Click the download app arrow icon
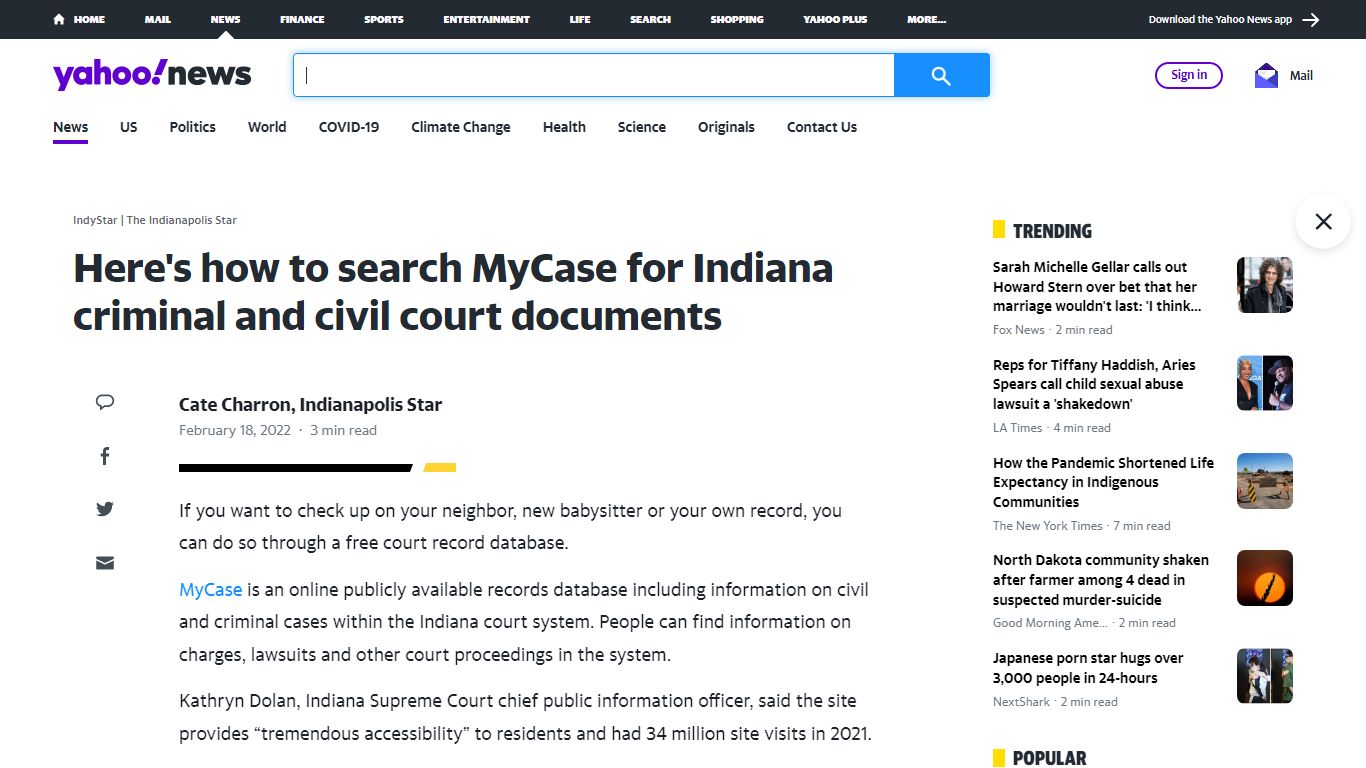Image resolution: width=1366 pixels, height=768 pixels. pos(1311,19)
